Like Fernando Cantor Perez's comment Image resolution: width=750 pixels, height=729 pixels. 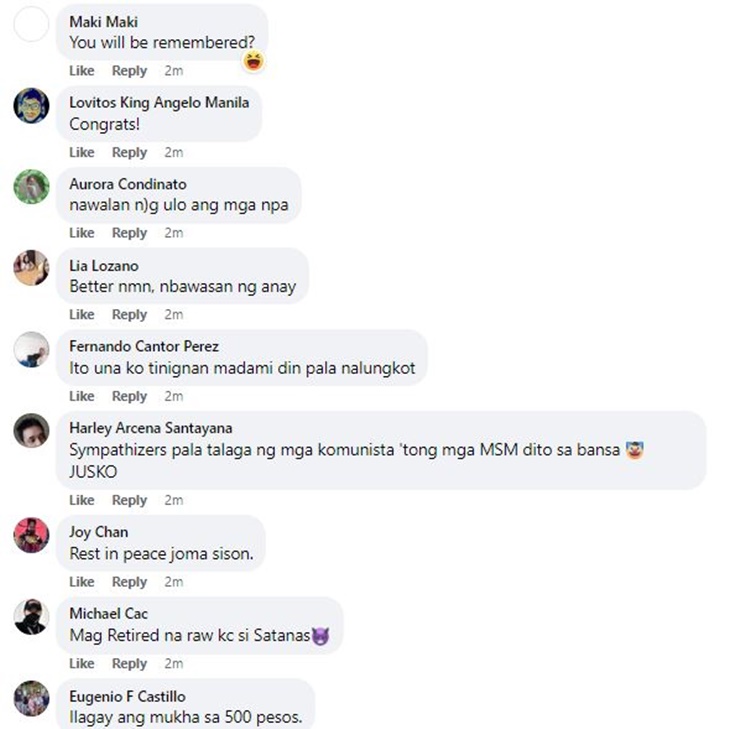pyautogui.click(x=81, y=396)
